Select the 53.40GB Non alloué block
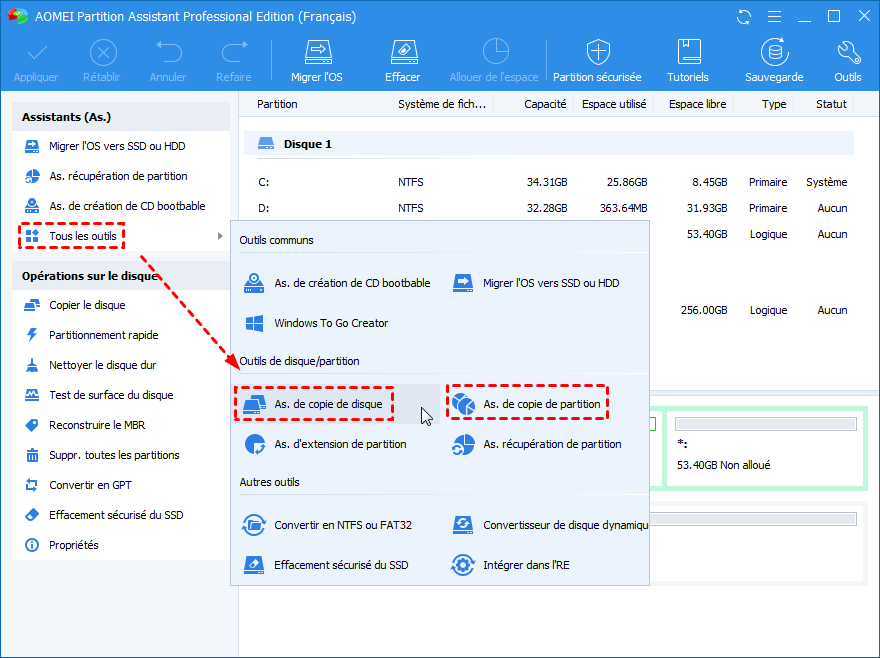 pos(766,447)
